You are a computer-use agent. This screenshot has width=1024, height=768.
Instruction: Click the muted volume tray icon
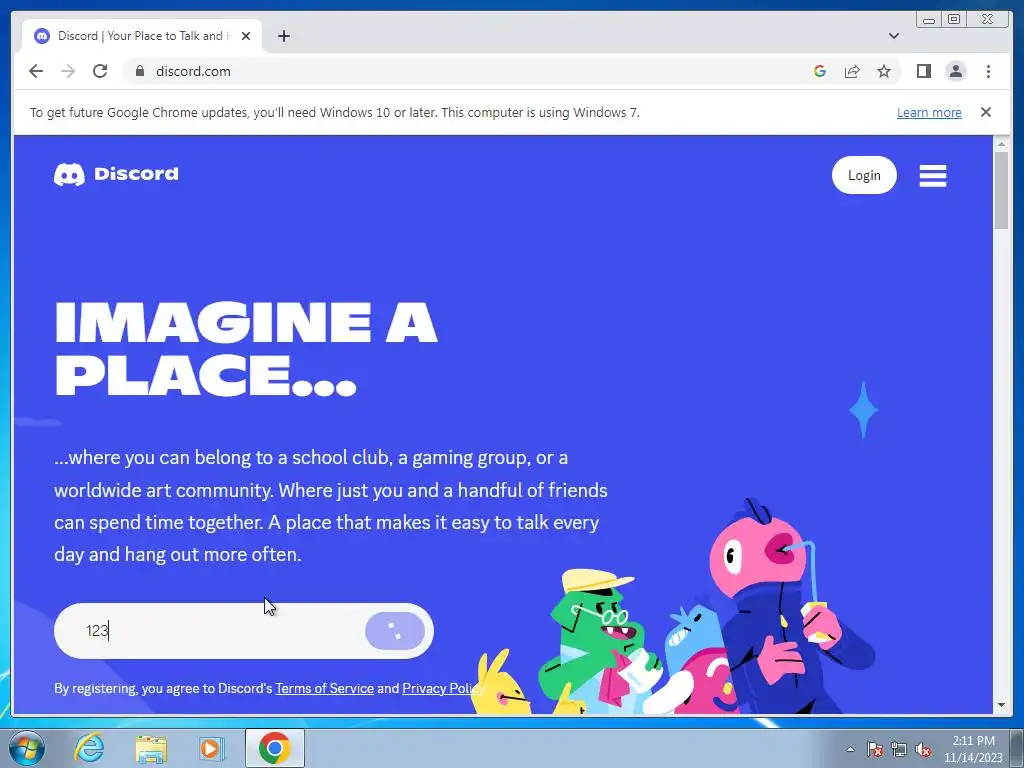pyautogui.click(x=923, y=749)
